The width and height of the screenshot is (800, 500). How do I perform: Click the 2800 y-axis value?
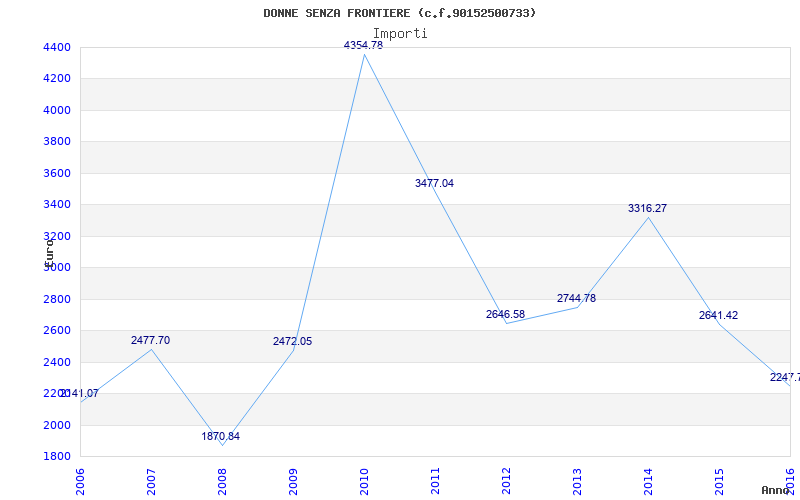[x=55, y=299]
